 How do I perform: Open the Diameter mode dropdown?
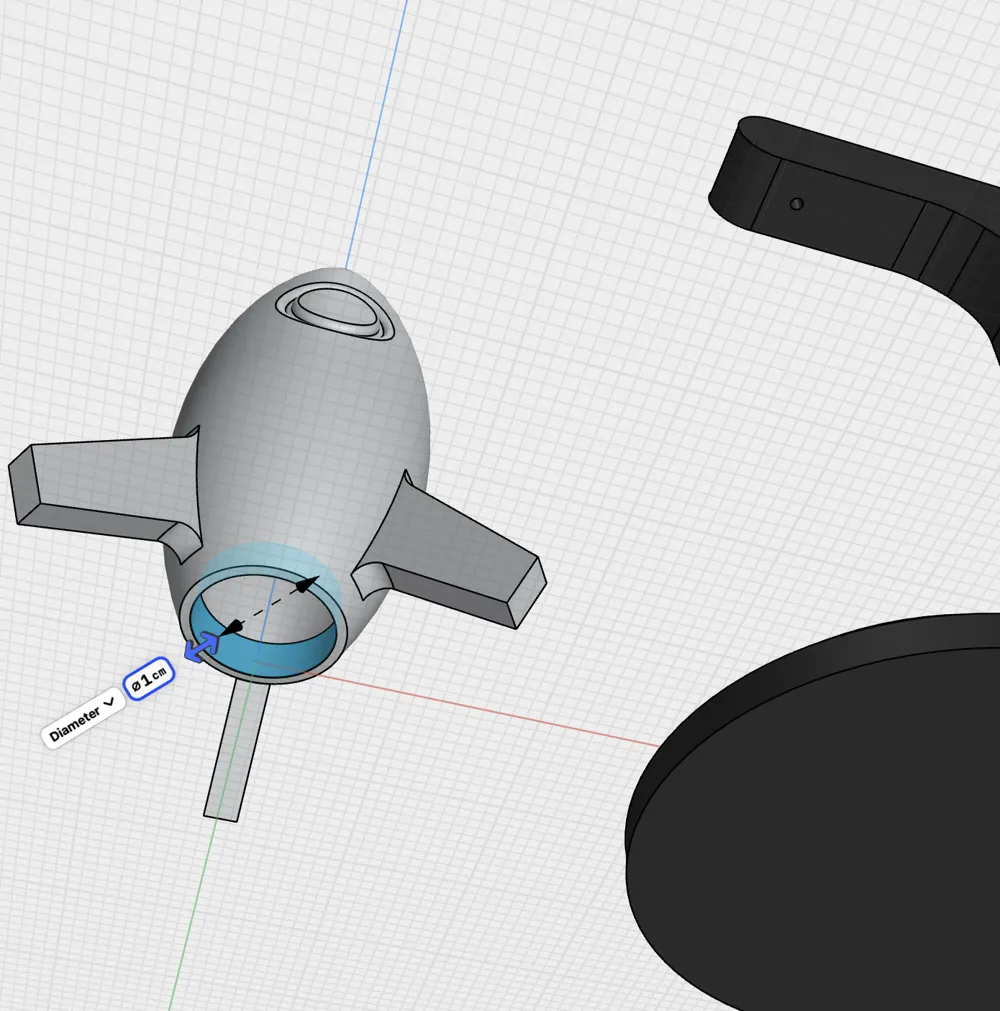click(83, 718)
